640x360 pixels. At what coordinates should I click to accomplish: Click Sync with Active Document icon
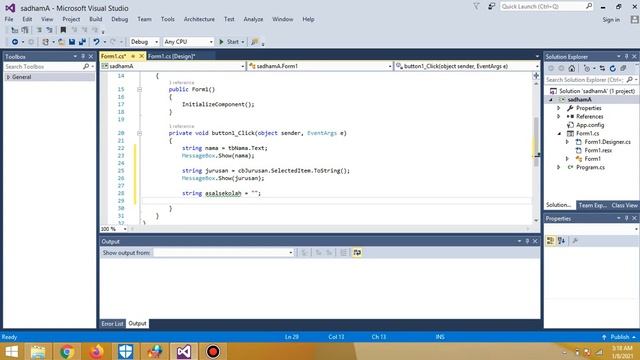(x=602, y=69)
